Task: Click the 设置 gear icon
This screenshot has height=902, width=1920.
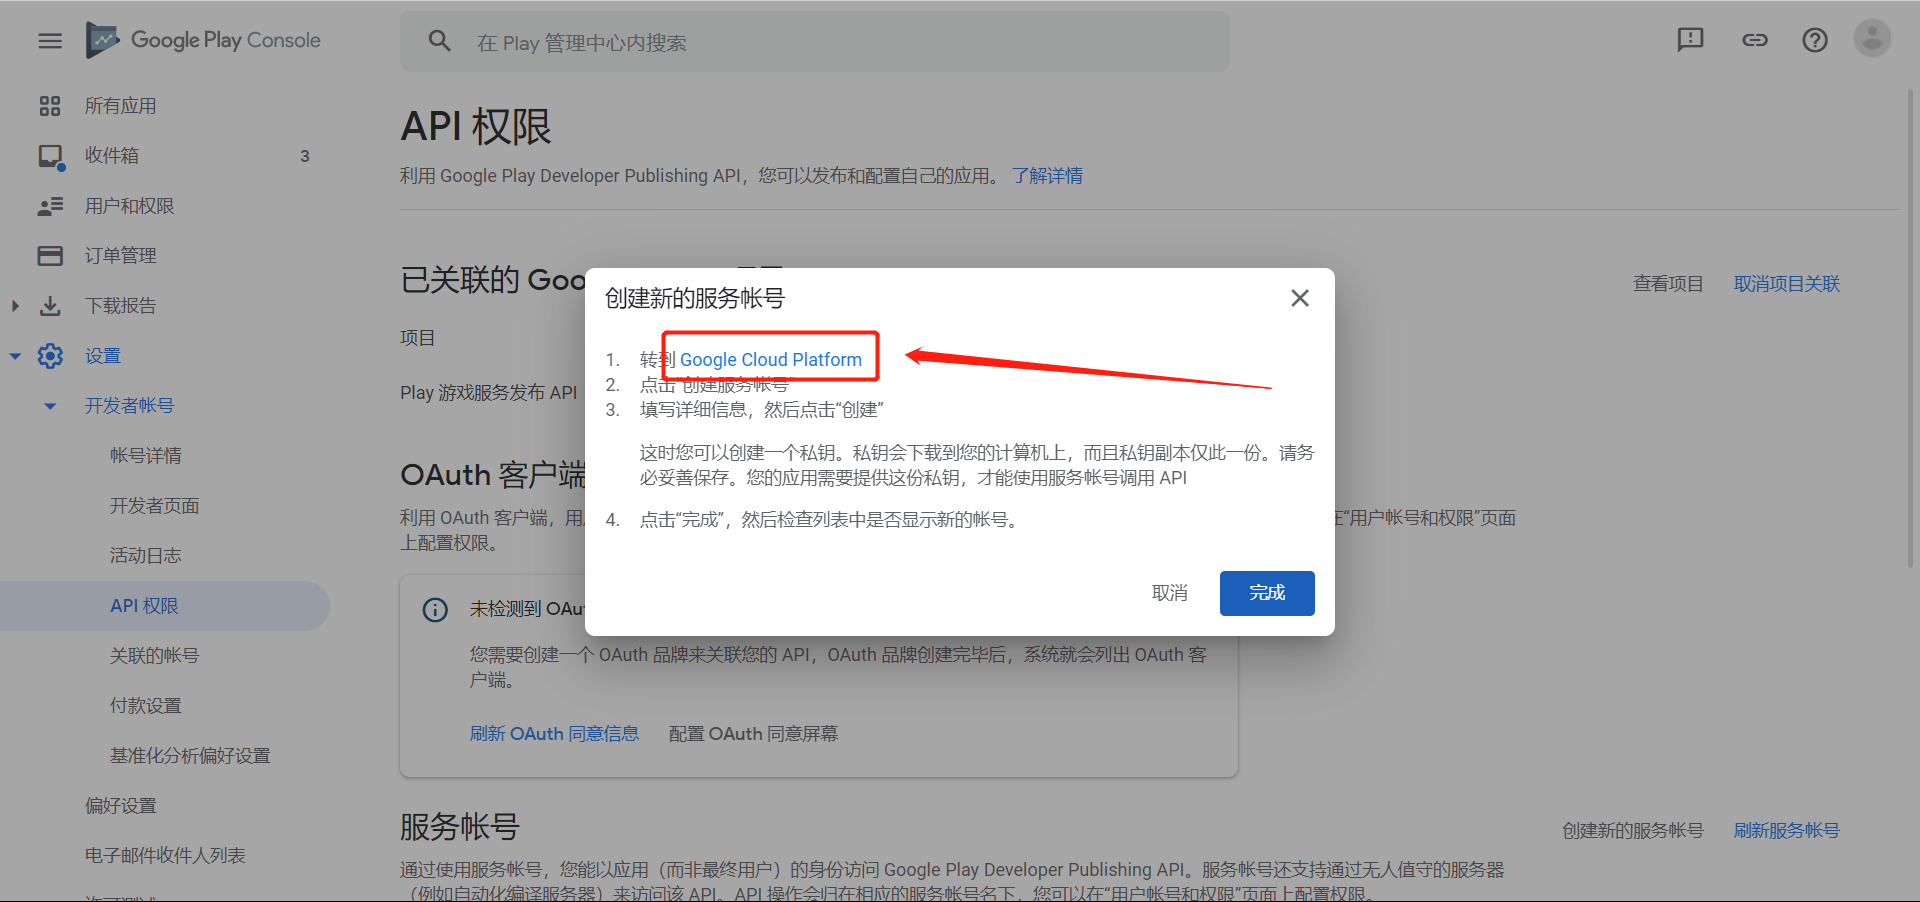Action: 50,356
